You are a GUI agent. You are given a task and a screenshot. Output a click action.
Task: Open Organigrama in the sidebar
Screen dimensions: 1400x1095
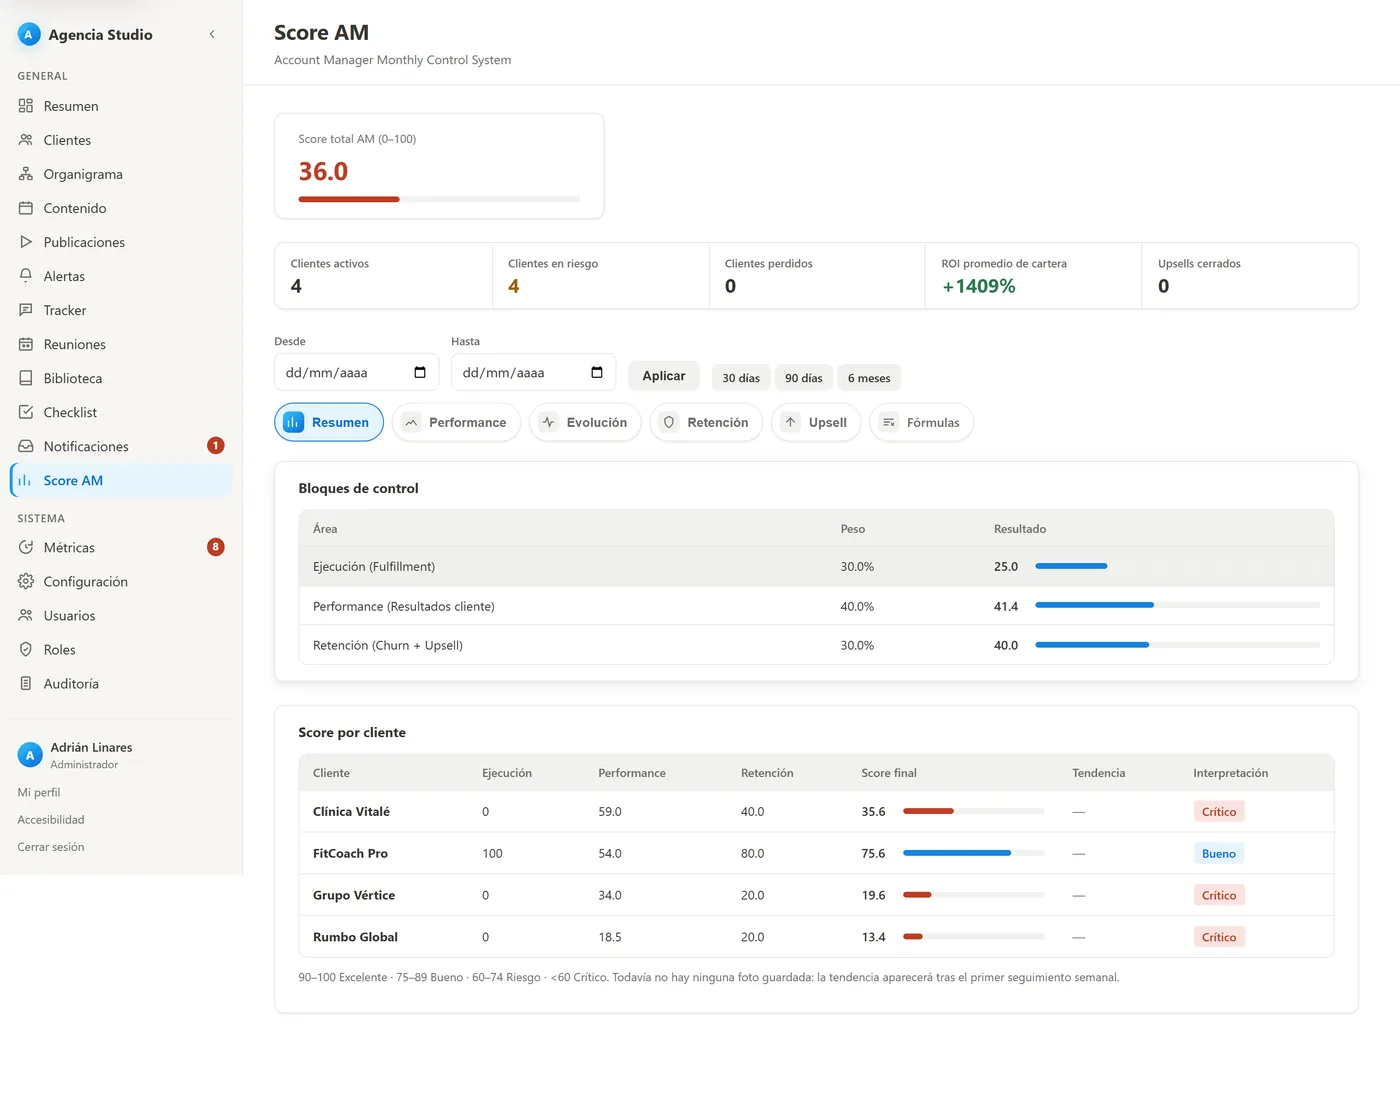pos(120,174)
